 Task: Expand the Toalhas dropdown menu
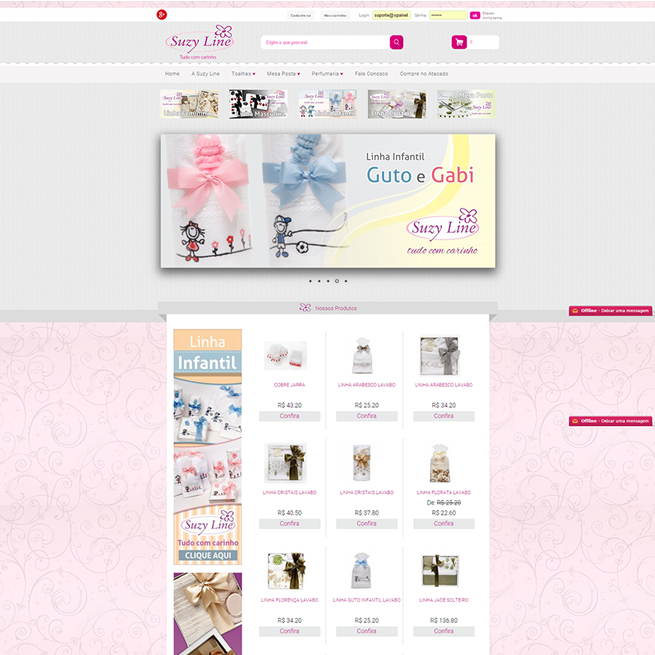(x=243, y=74)
